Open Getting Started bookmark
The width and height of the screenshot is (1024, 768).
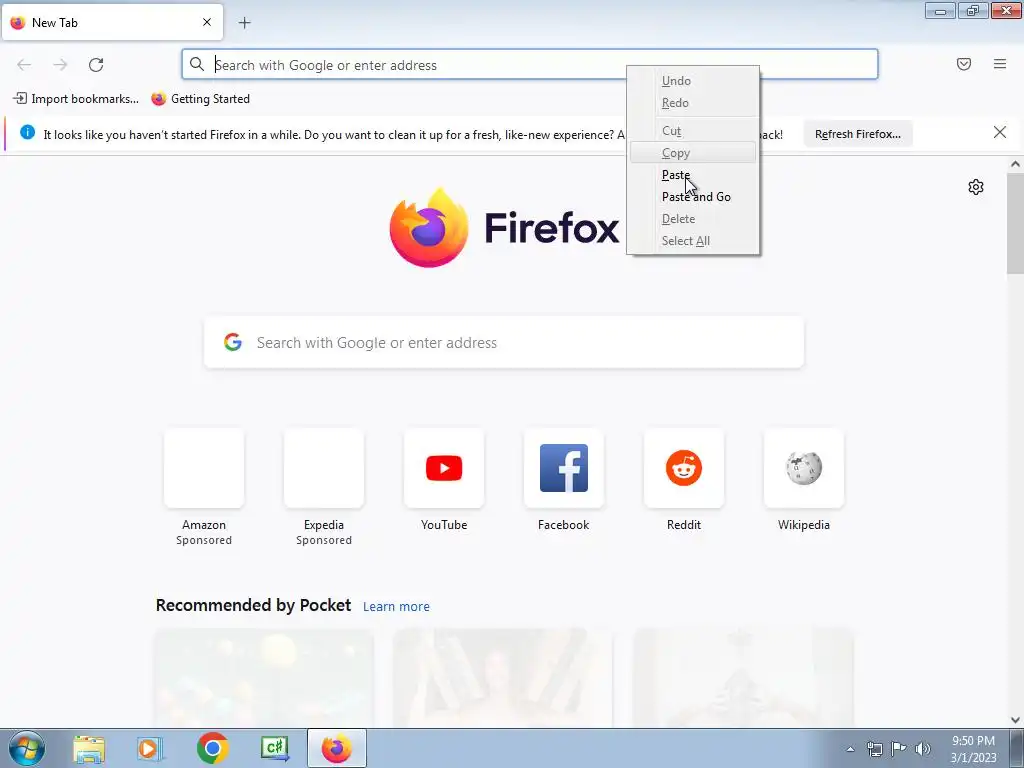tap(200, 99)
